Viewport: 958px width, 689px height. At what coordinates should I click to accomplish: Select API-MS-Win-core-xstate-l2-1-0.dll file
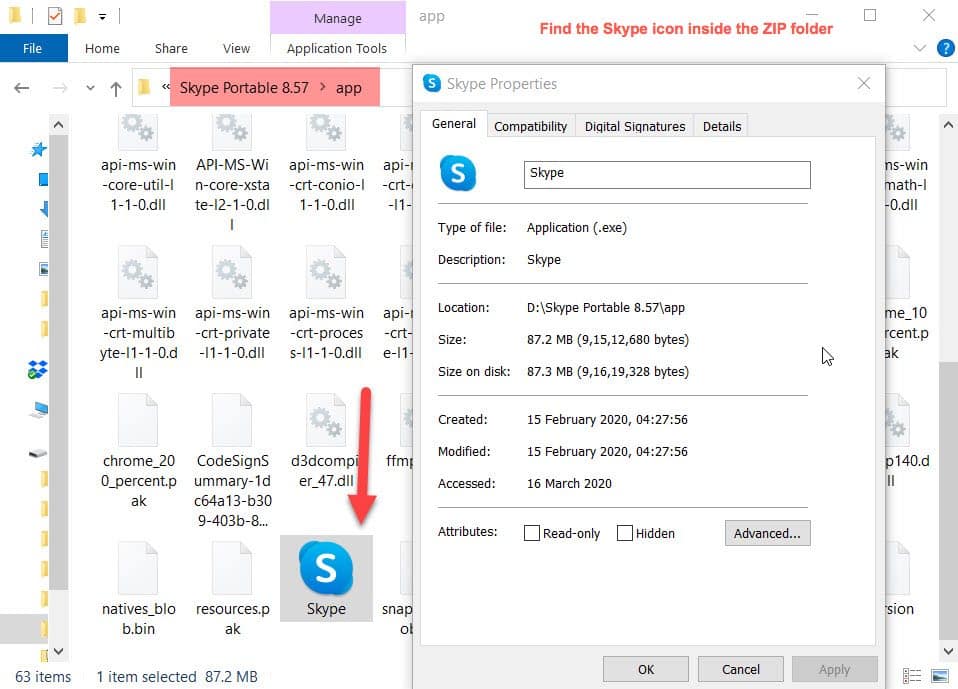[x=232, y=173]
